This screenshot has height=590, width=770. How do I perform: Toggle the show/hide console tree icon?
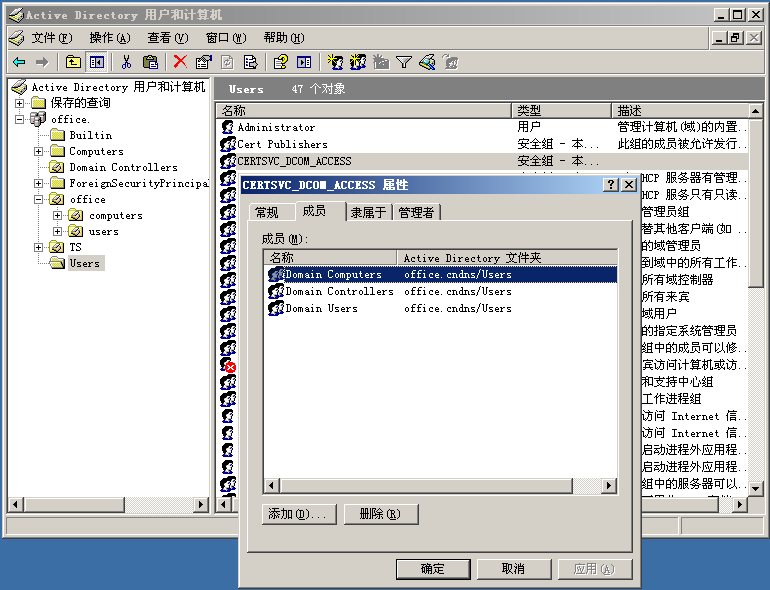[x=97, y=62]
